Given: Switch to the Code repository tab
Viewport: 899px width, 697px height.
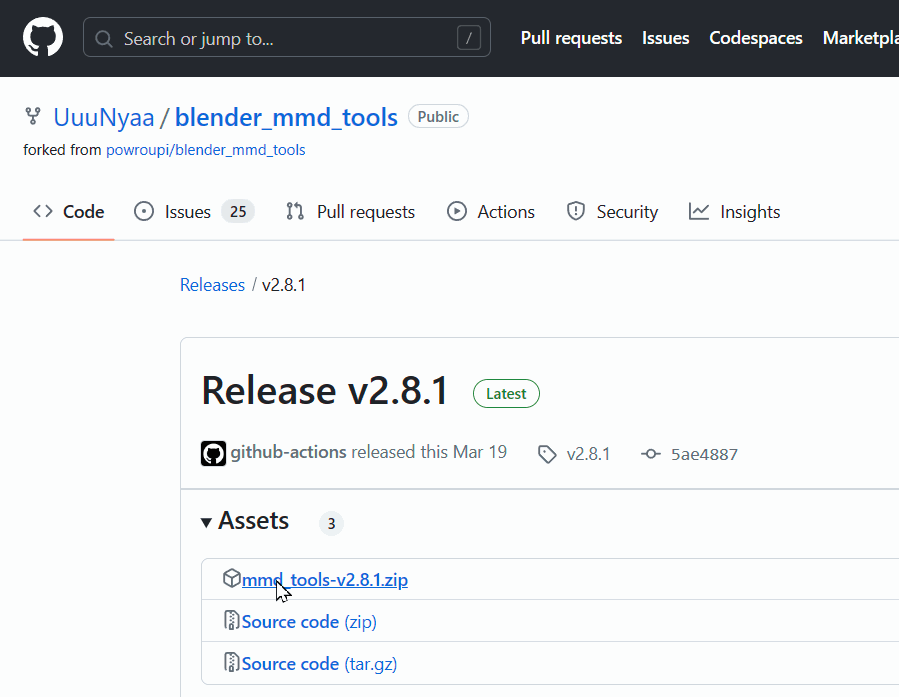Looking at the screenshot, I should click(69, 212).
